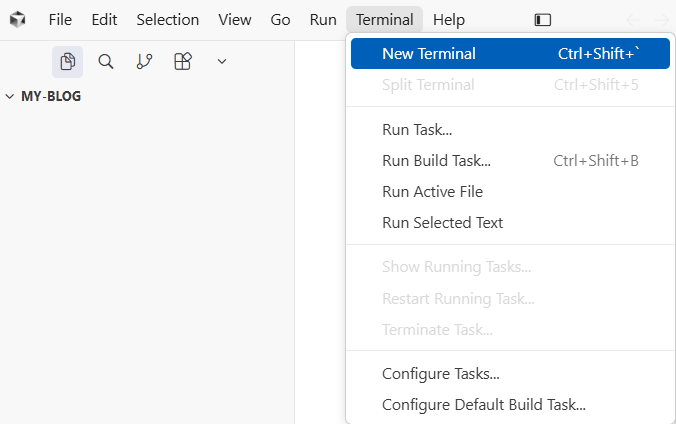This screenshot has width=676, height=424.
Task: Open the File menu
Action: click(60, 20)
